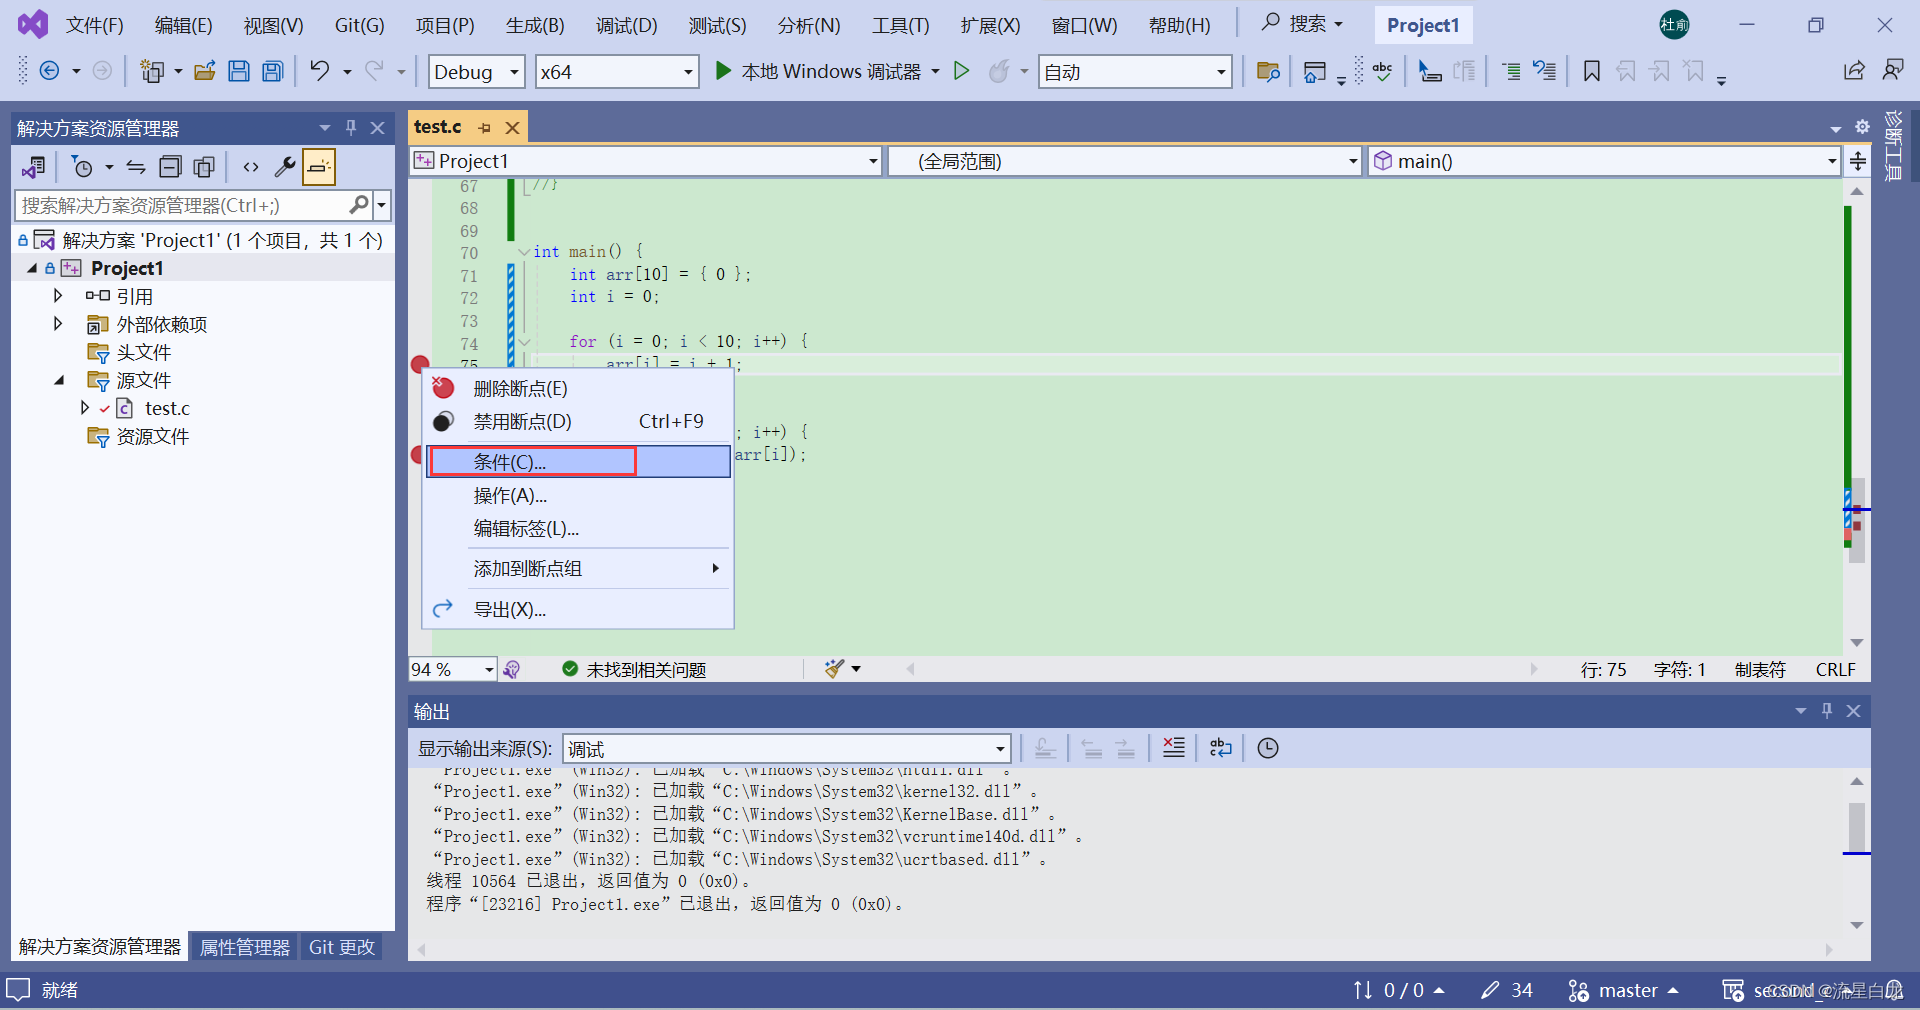Screen dimensions: 1920x1010
Task: Open the 调试(D) menu
Action: click(x=626, y=25)
